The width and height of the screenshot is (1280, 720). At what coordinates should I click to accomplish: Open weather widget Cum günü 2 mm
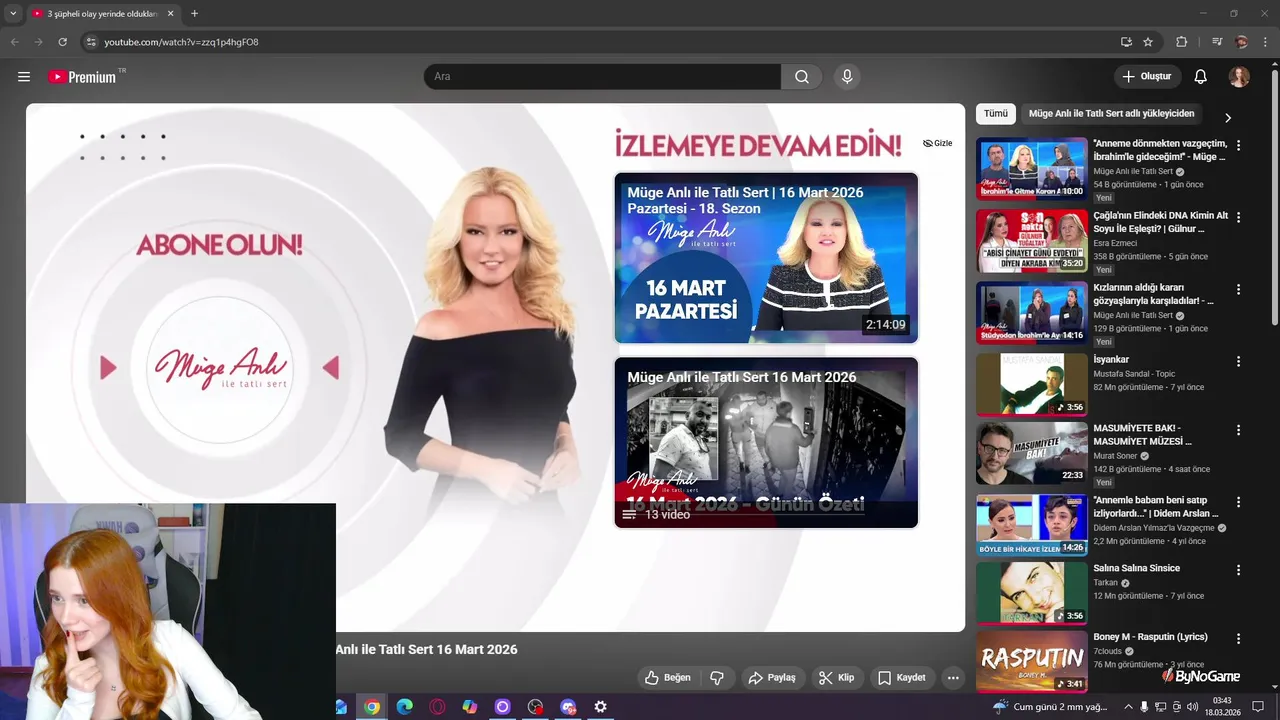(1049, 707)
